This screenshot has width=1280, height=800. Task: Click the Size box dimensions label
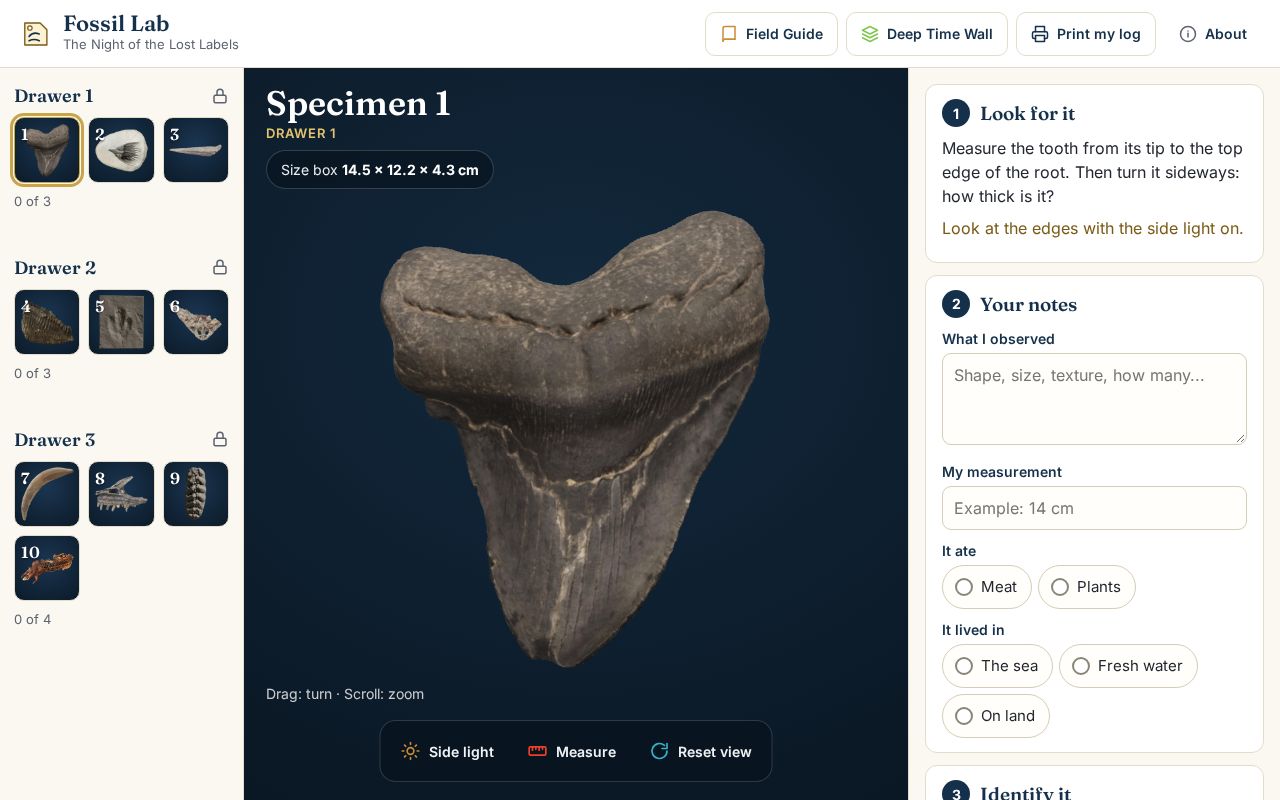click(380, 170)
